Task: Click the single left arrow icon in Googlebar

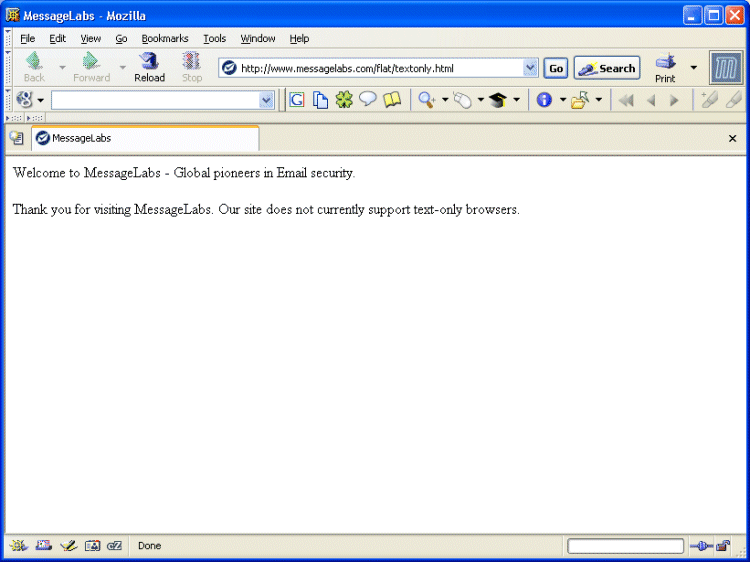Action: point(651,100)
